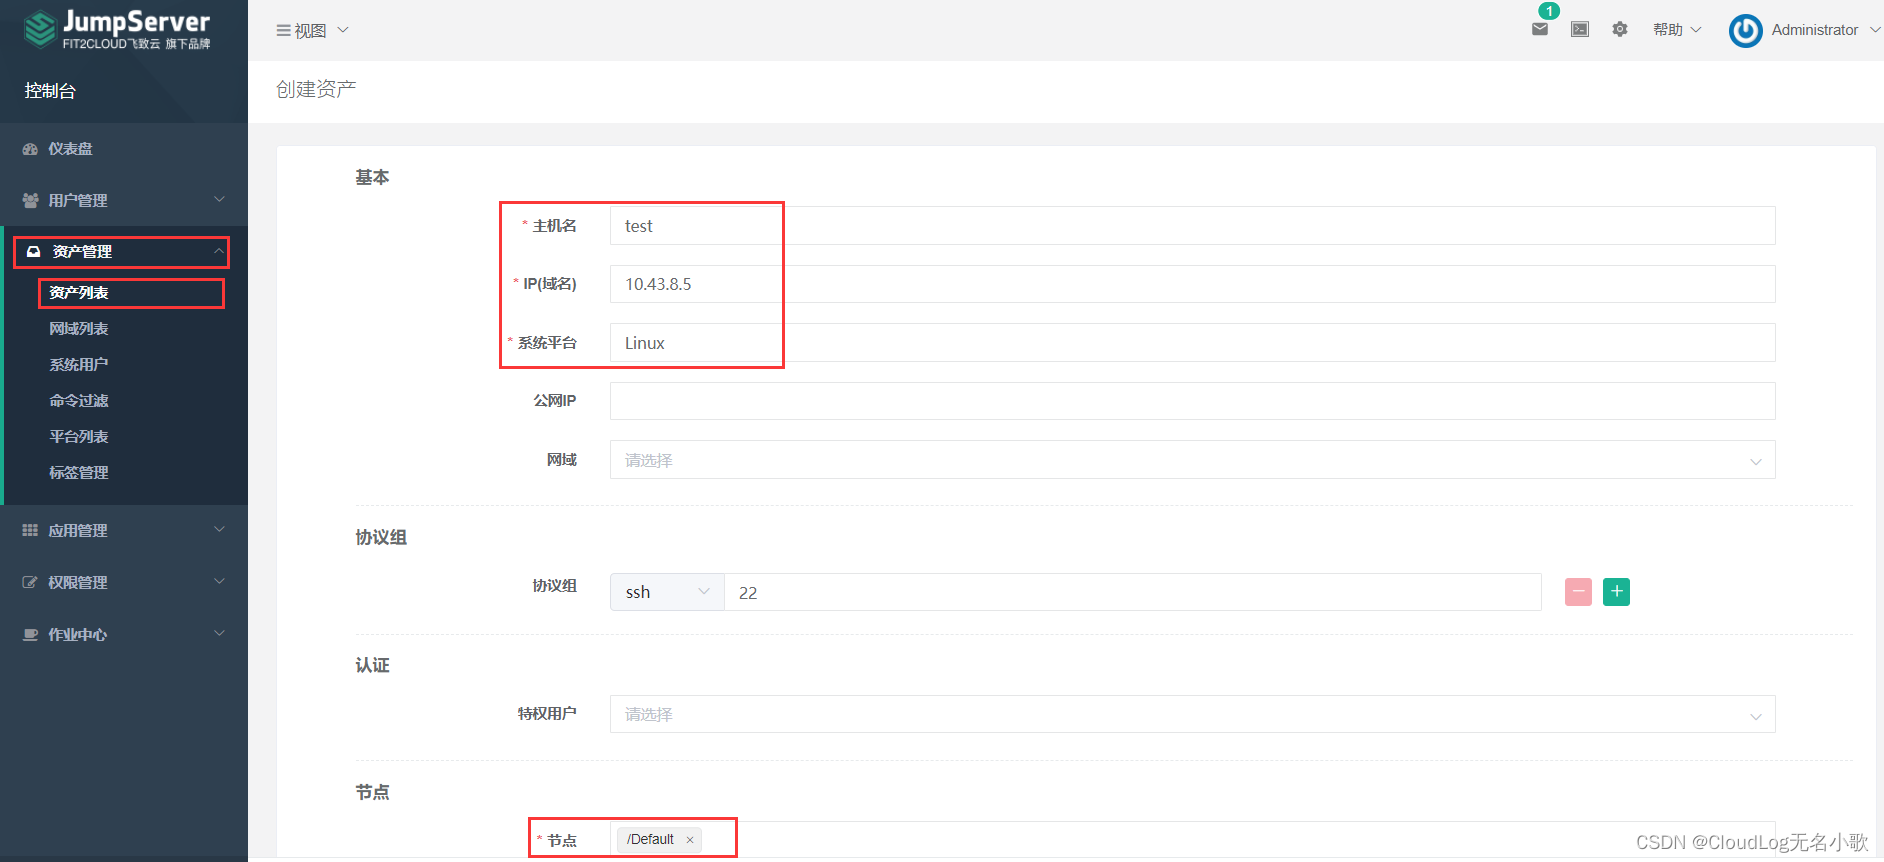Click the application management grid icon

(30, 531)
